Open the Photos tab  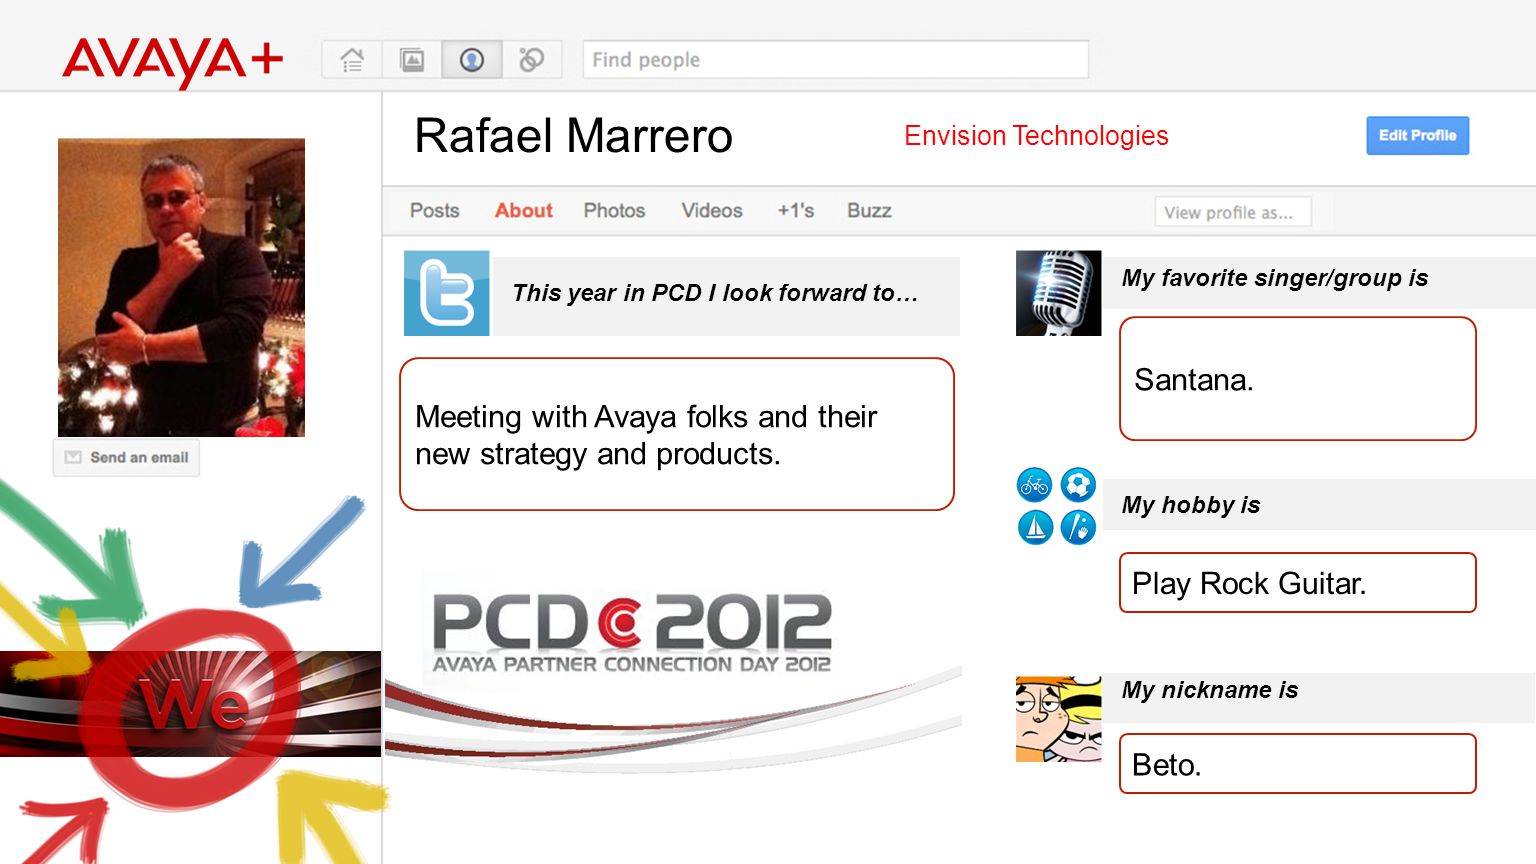coord(614,211)
